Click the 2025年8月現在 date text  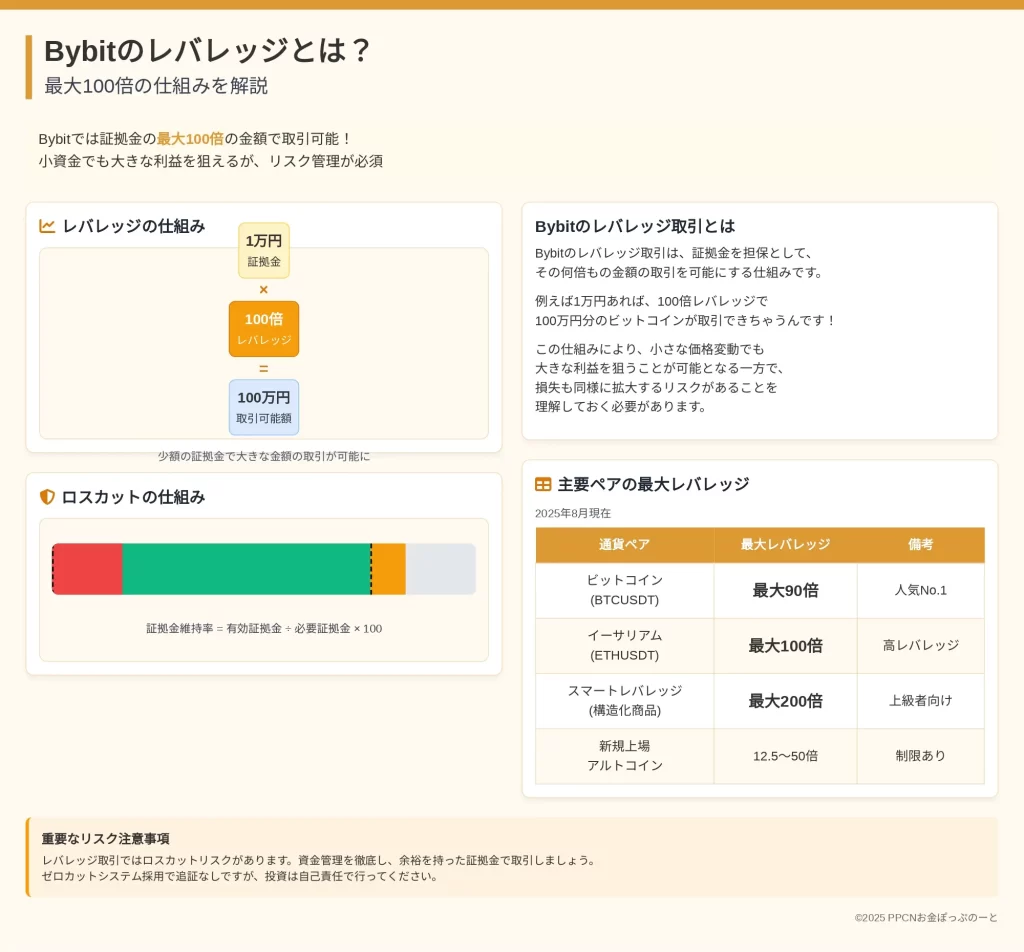(x=573, y=513)
